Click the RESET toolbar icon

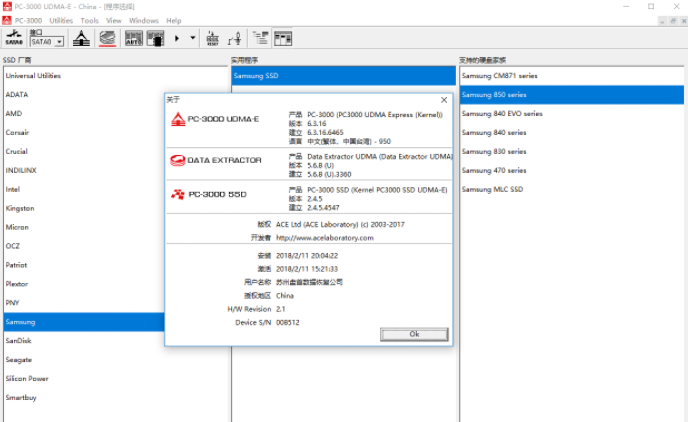point(213,38)
